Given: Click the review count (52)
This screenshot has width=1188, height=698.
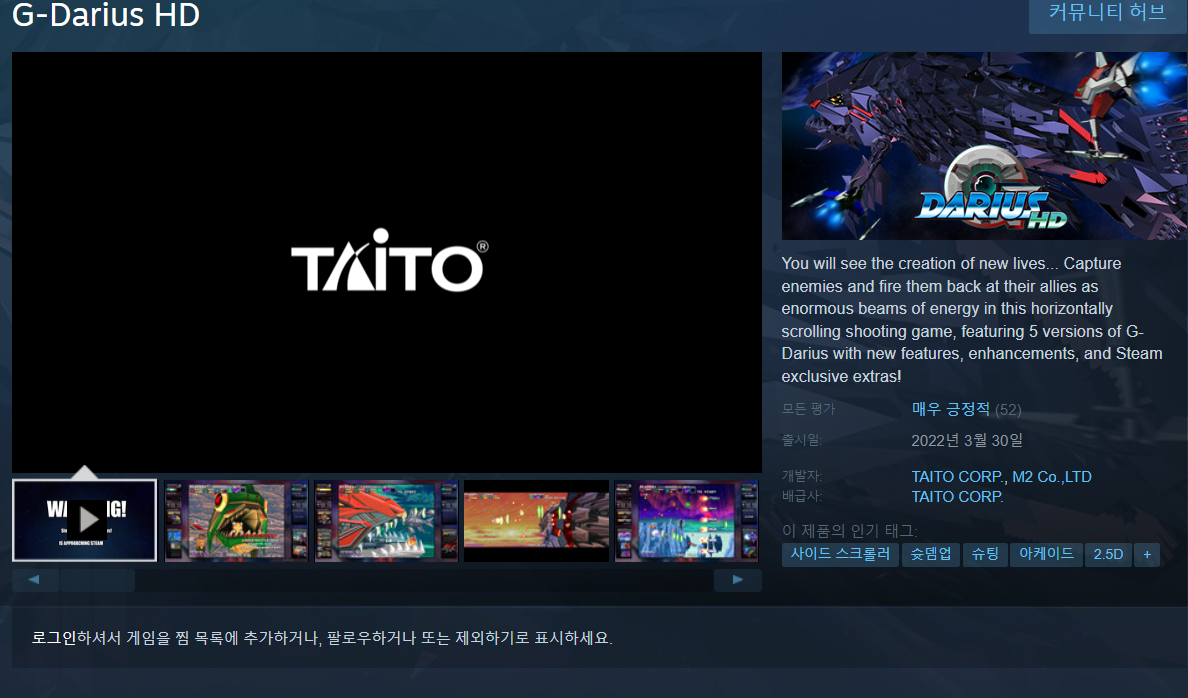Looking at the screenshot, I should [x=1008, y=410].
